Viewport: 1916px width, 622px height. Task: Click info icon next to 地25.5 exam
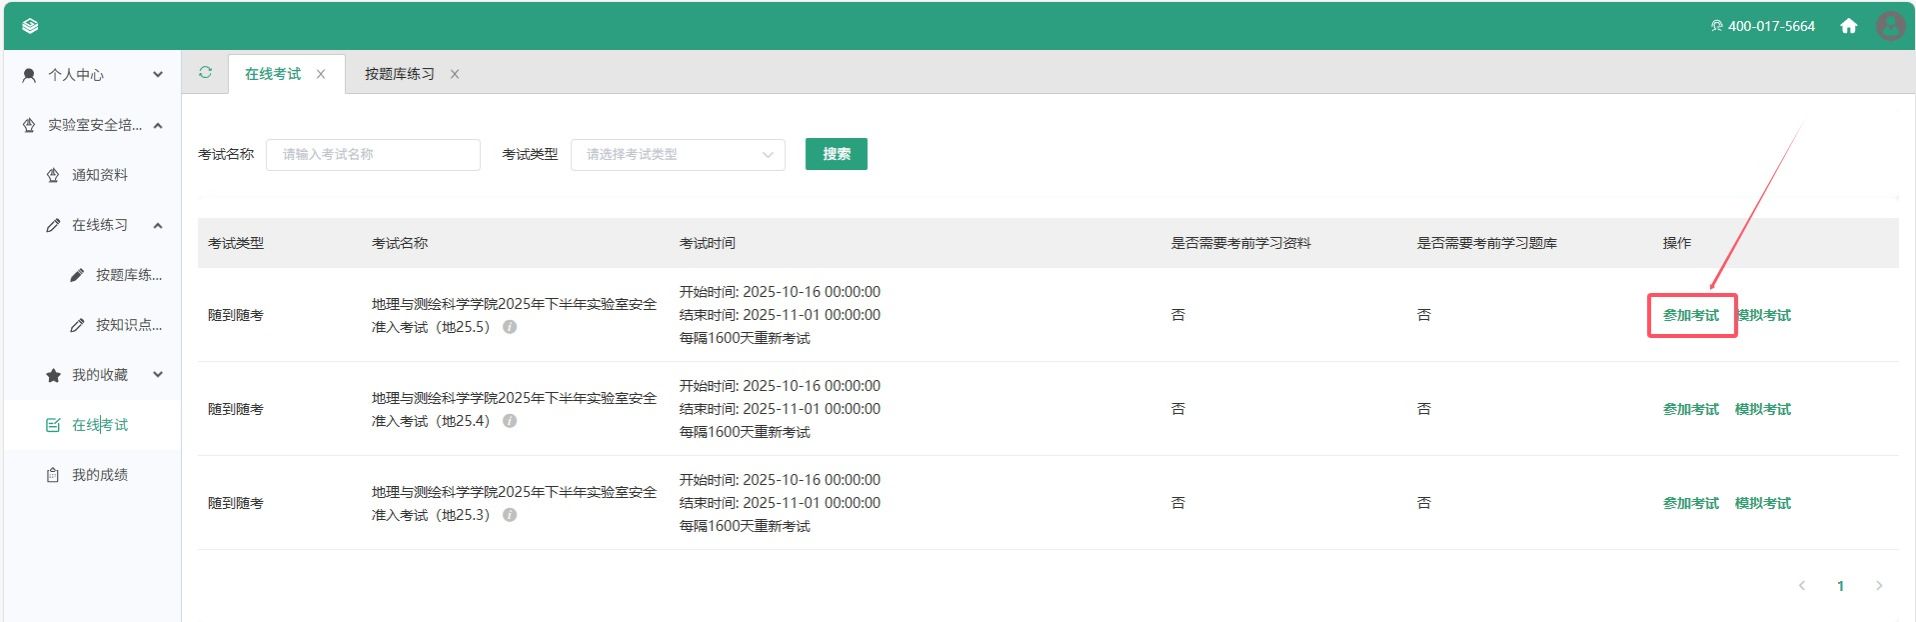click(x=510, y=327)
